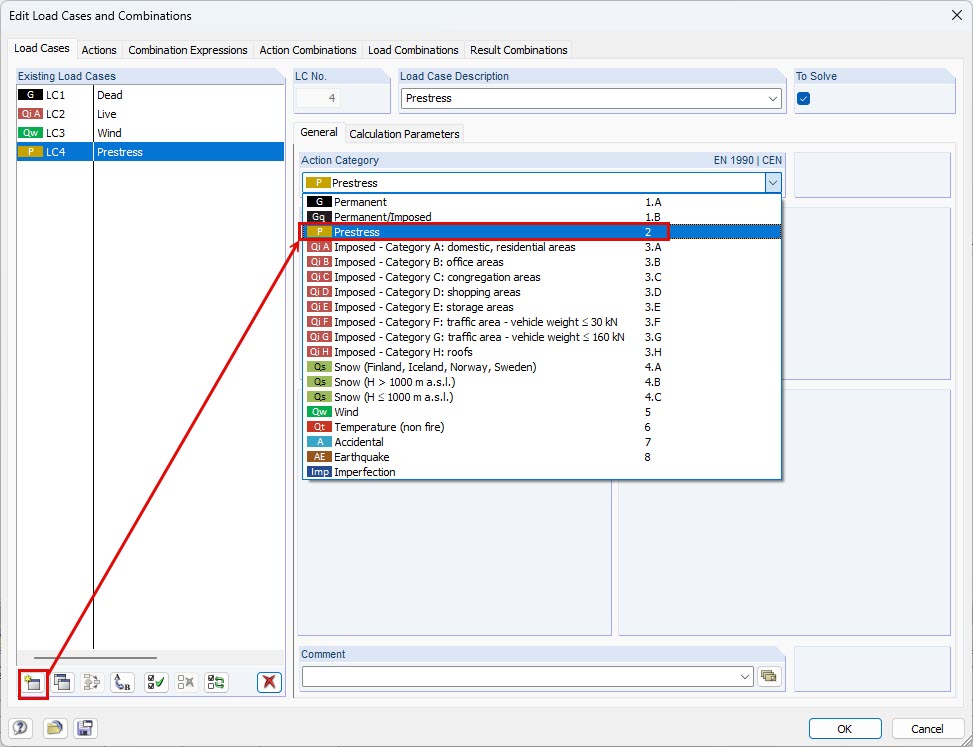Choose Imposed - Category F traffic area ≤ 30 kN
Screen dimensions: 973x747
pyautogui.click(x=542, y=322)
